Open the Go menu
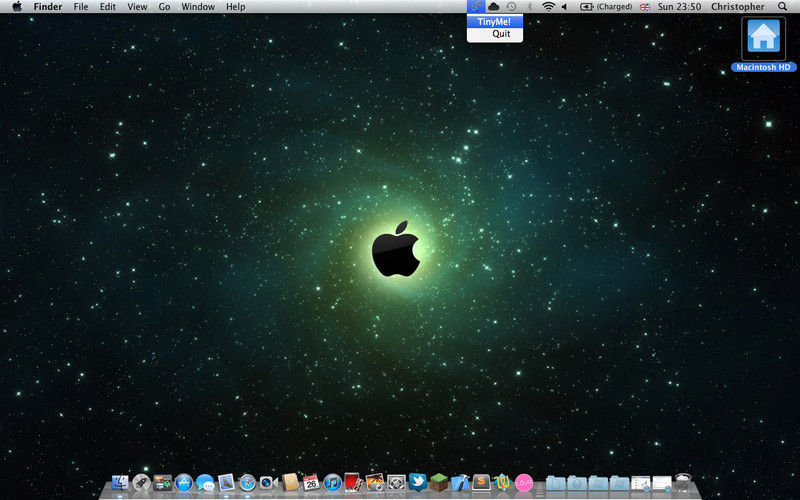 164,7
